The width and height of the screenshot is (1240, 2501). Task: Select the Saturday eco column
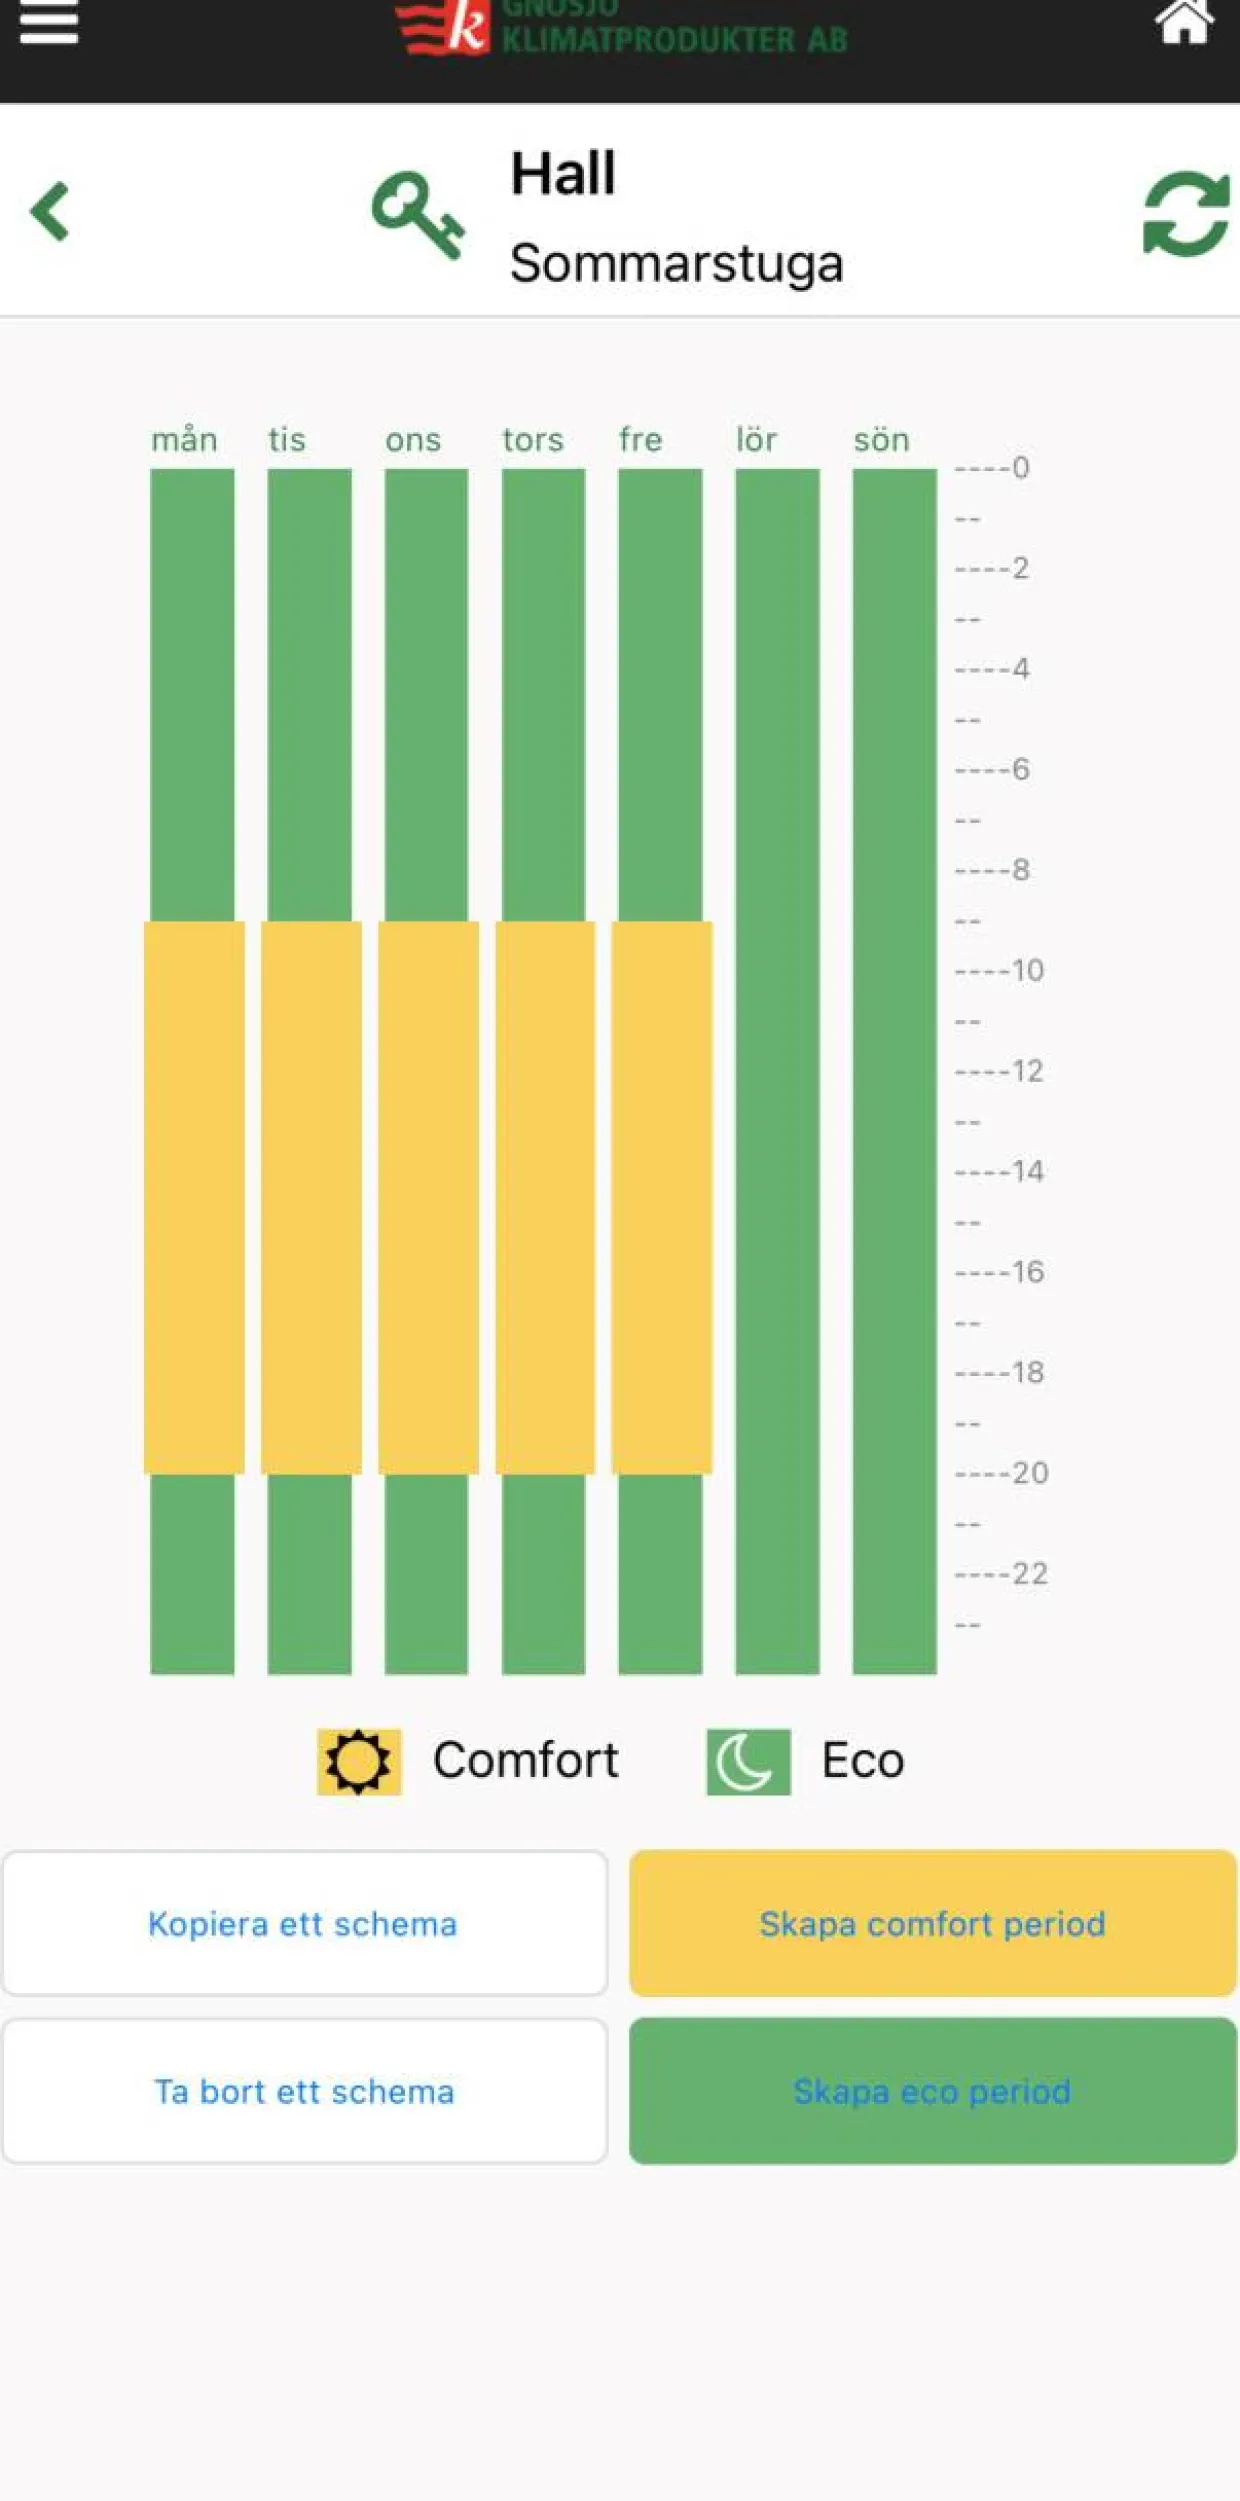point(777,1071)
